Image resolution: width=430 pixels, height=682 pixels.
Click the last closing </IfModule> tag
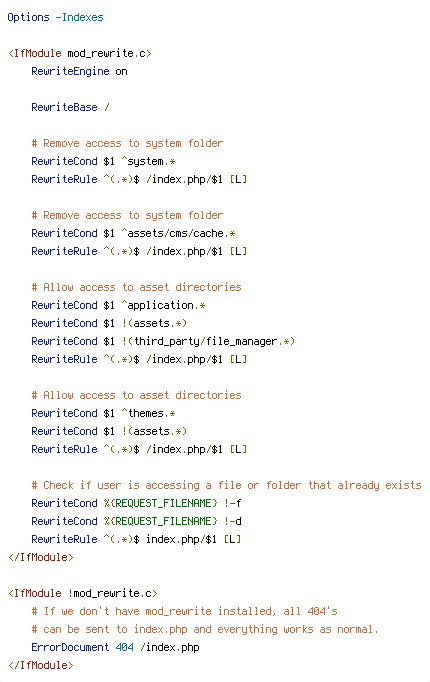[40, 665]
